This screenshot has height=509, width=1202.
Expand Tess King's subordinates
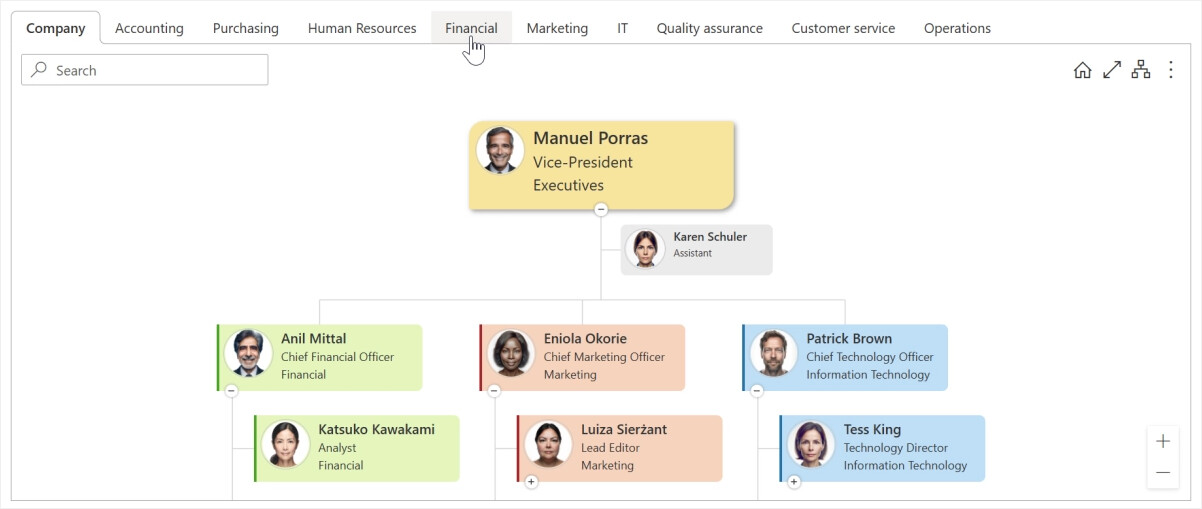[794, 482]
